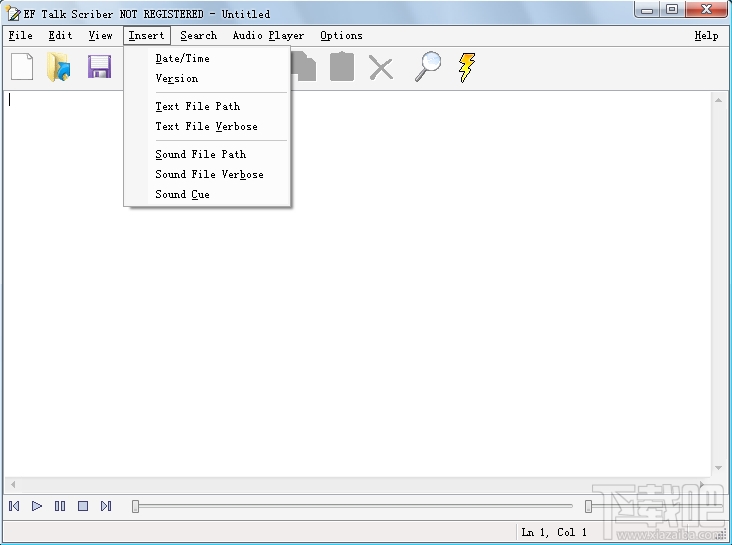The height and width of the screenshot is (545, 732).
Task: Click the lightning bolt toolbar icon
Action: [x=467, y=67]
